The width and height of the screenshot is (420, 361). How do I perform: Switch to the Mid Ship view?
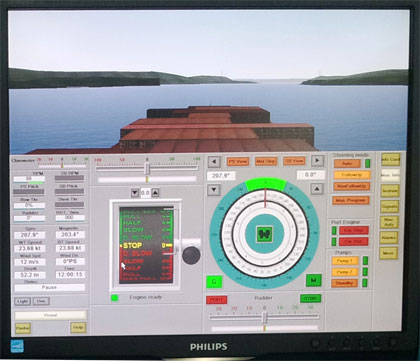(266, 161)
